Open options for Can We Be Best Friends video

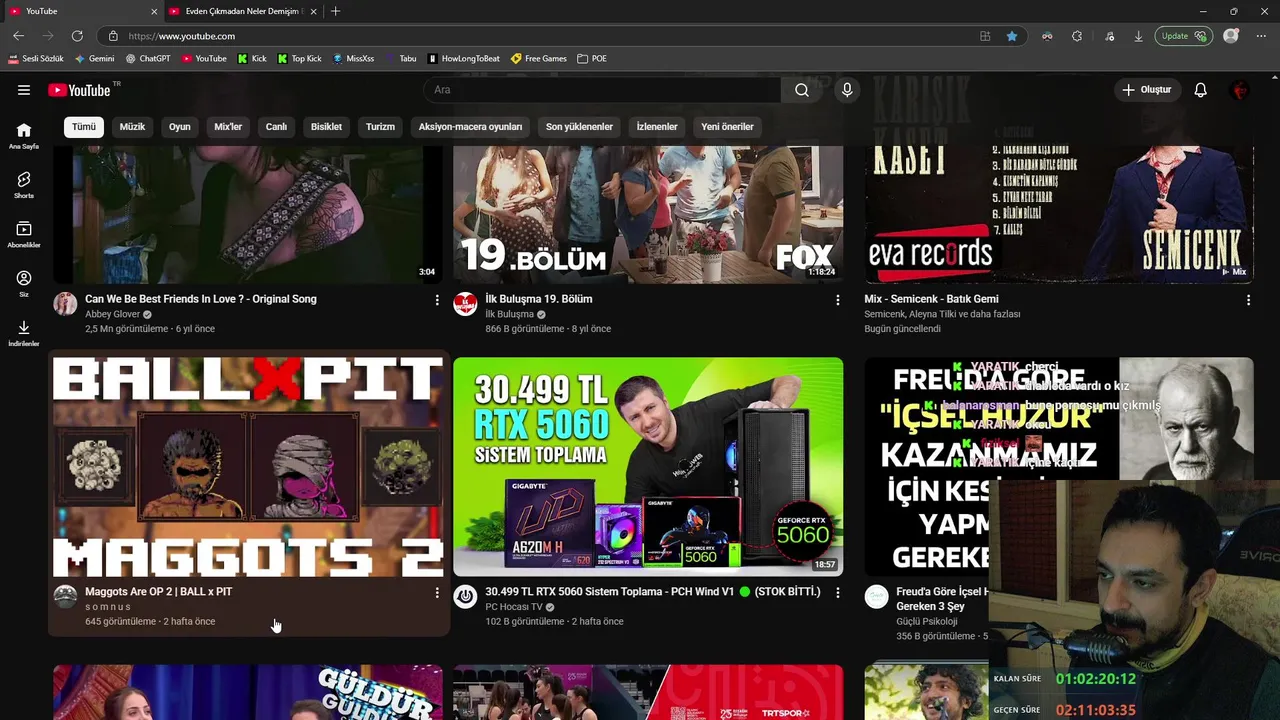click(x=437, y=300)
